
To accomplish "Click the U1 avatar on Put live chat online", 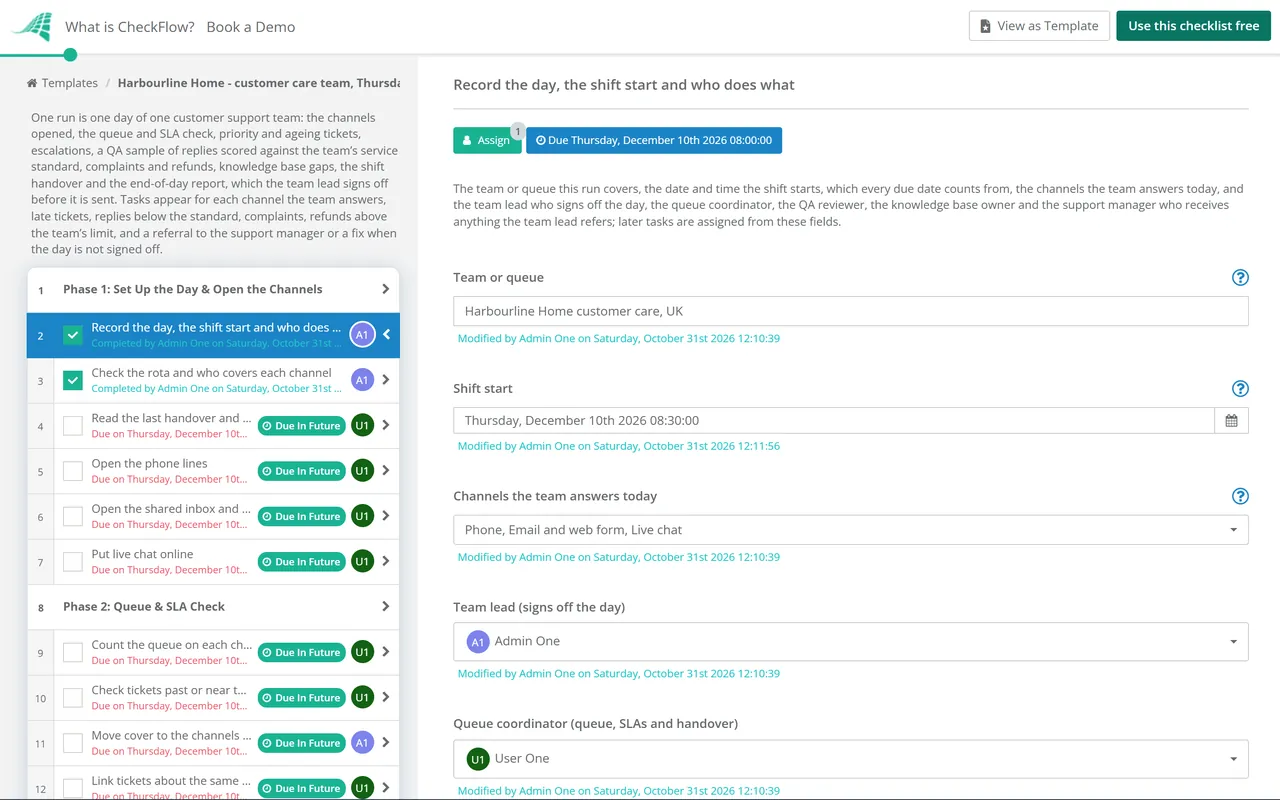I will pos(362,562).
